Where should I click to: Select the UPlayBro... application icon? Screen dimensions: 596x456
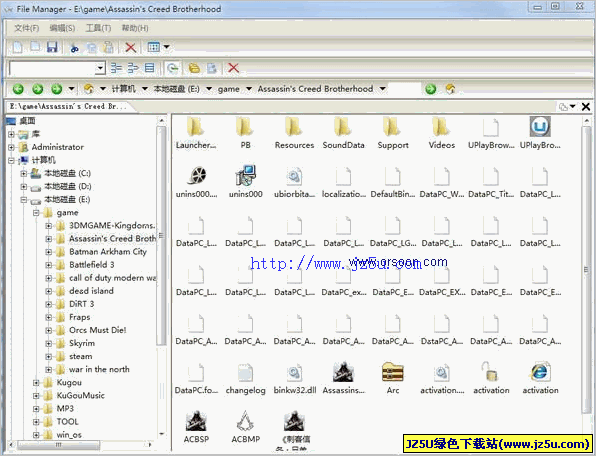click(540, 132)
